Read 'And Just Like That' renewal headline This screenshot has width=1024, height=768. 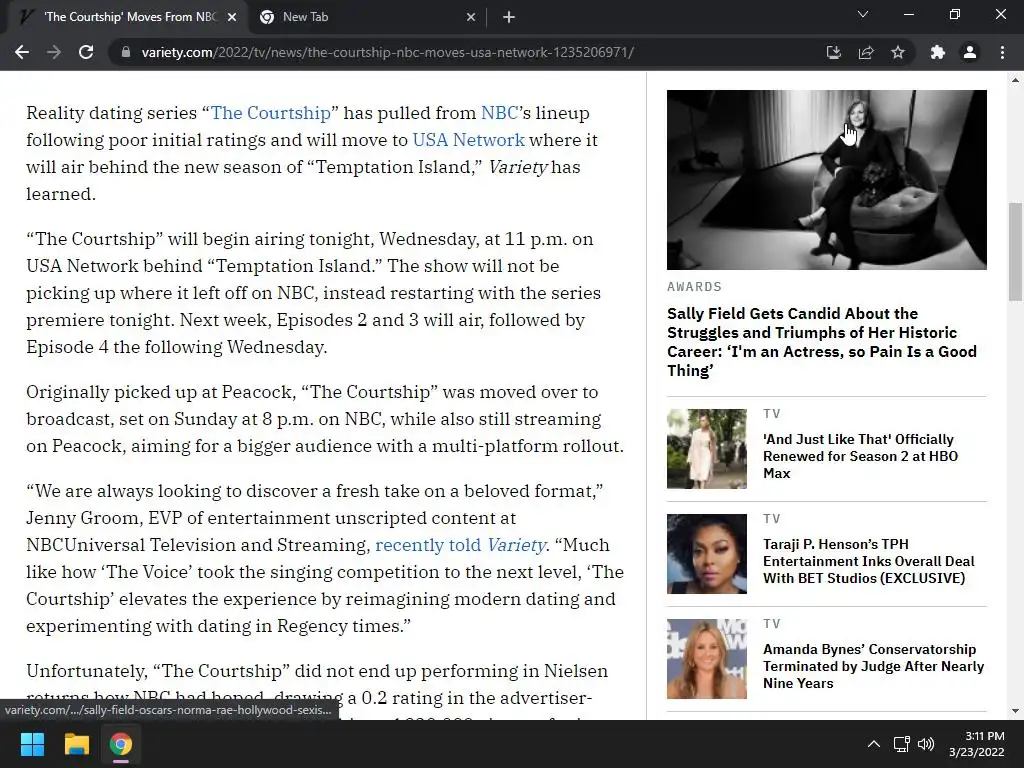[x=860, y=456]
